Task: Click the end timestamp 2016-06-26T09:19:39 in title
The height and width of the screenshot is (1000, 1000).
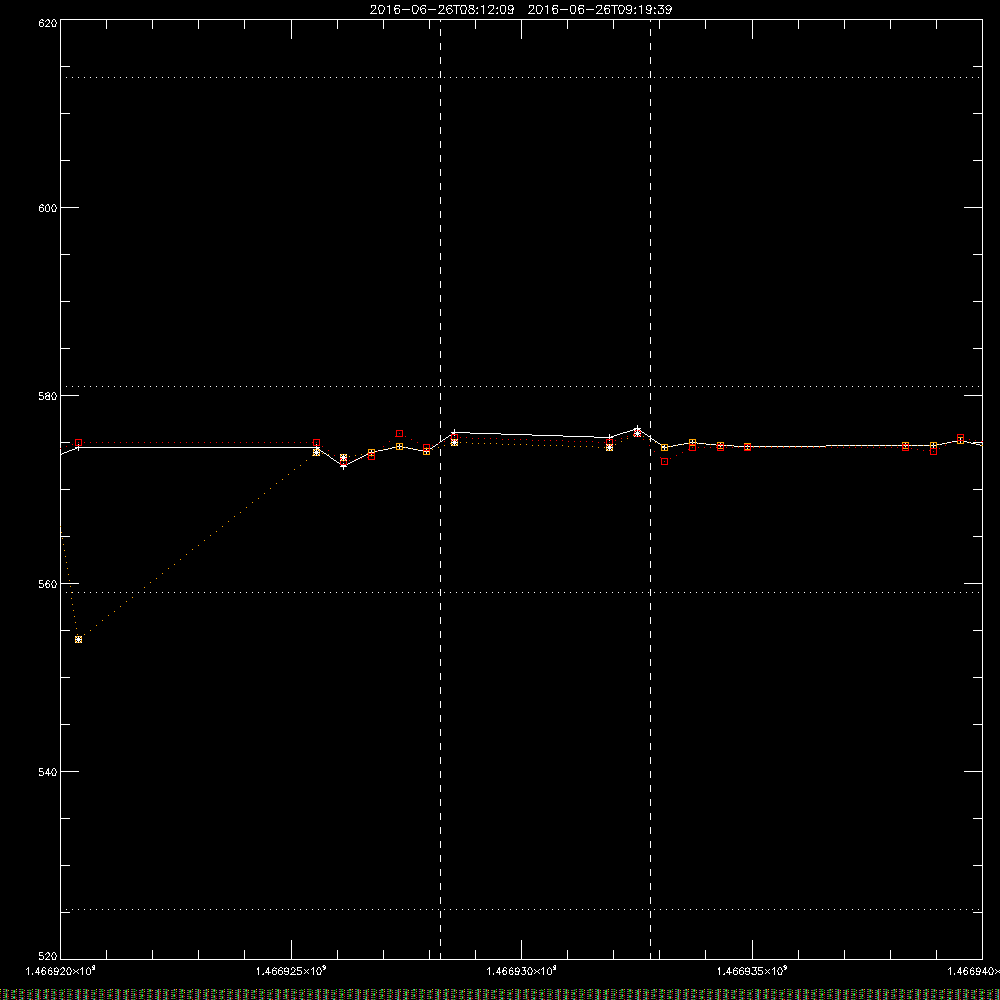Action: (x=599, y=10)
